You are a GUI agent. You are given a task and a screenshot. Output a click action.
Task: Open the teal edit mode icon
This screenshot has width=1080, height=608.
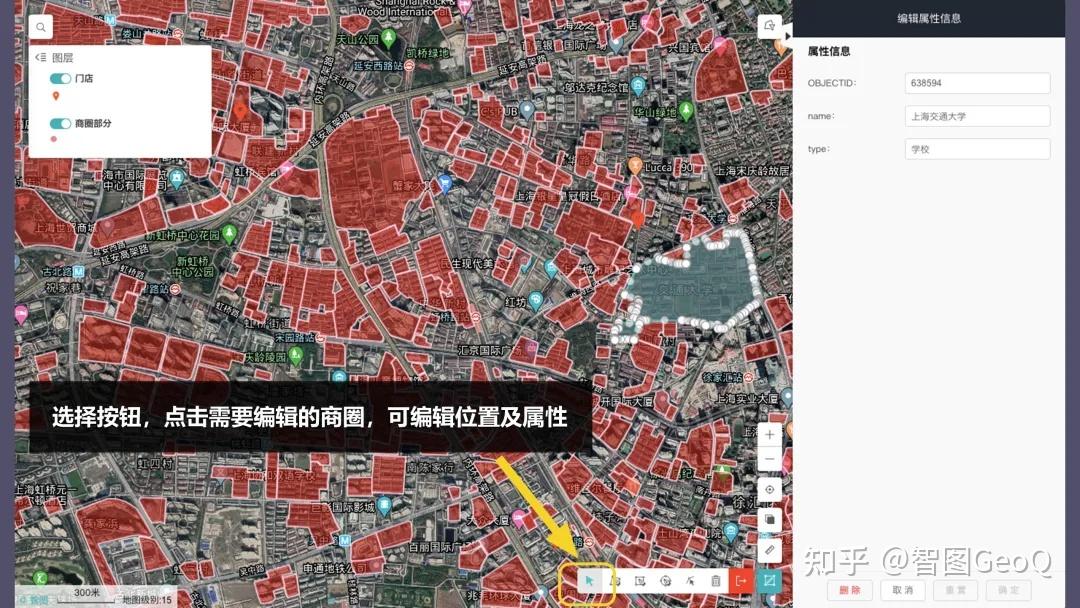click(x=770, y=581)
